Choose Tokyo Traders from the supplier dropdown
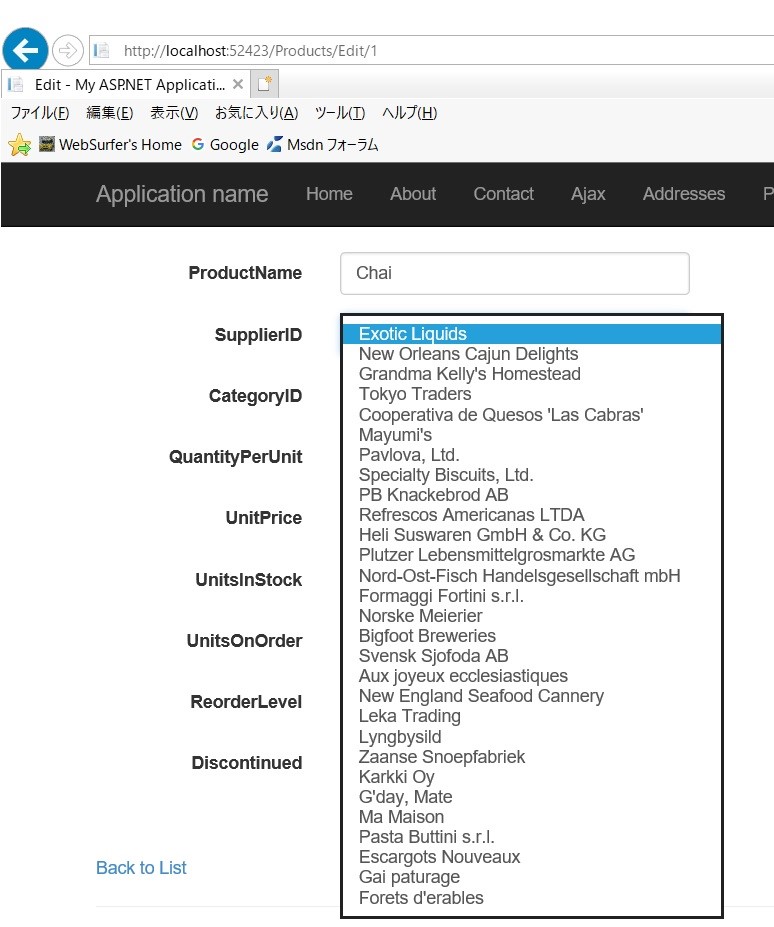This screenshot has width=774, height=927. pos(415,394)
